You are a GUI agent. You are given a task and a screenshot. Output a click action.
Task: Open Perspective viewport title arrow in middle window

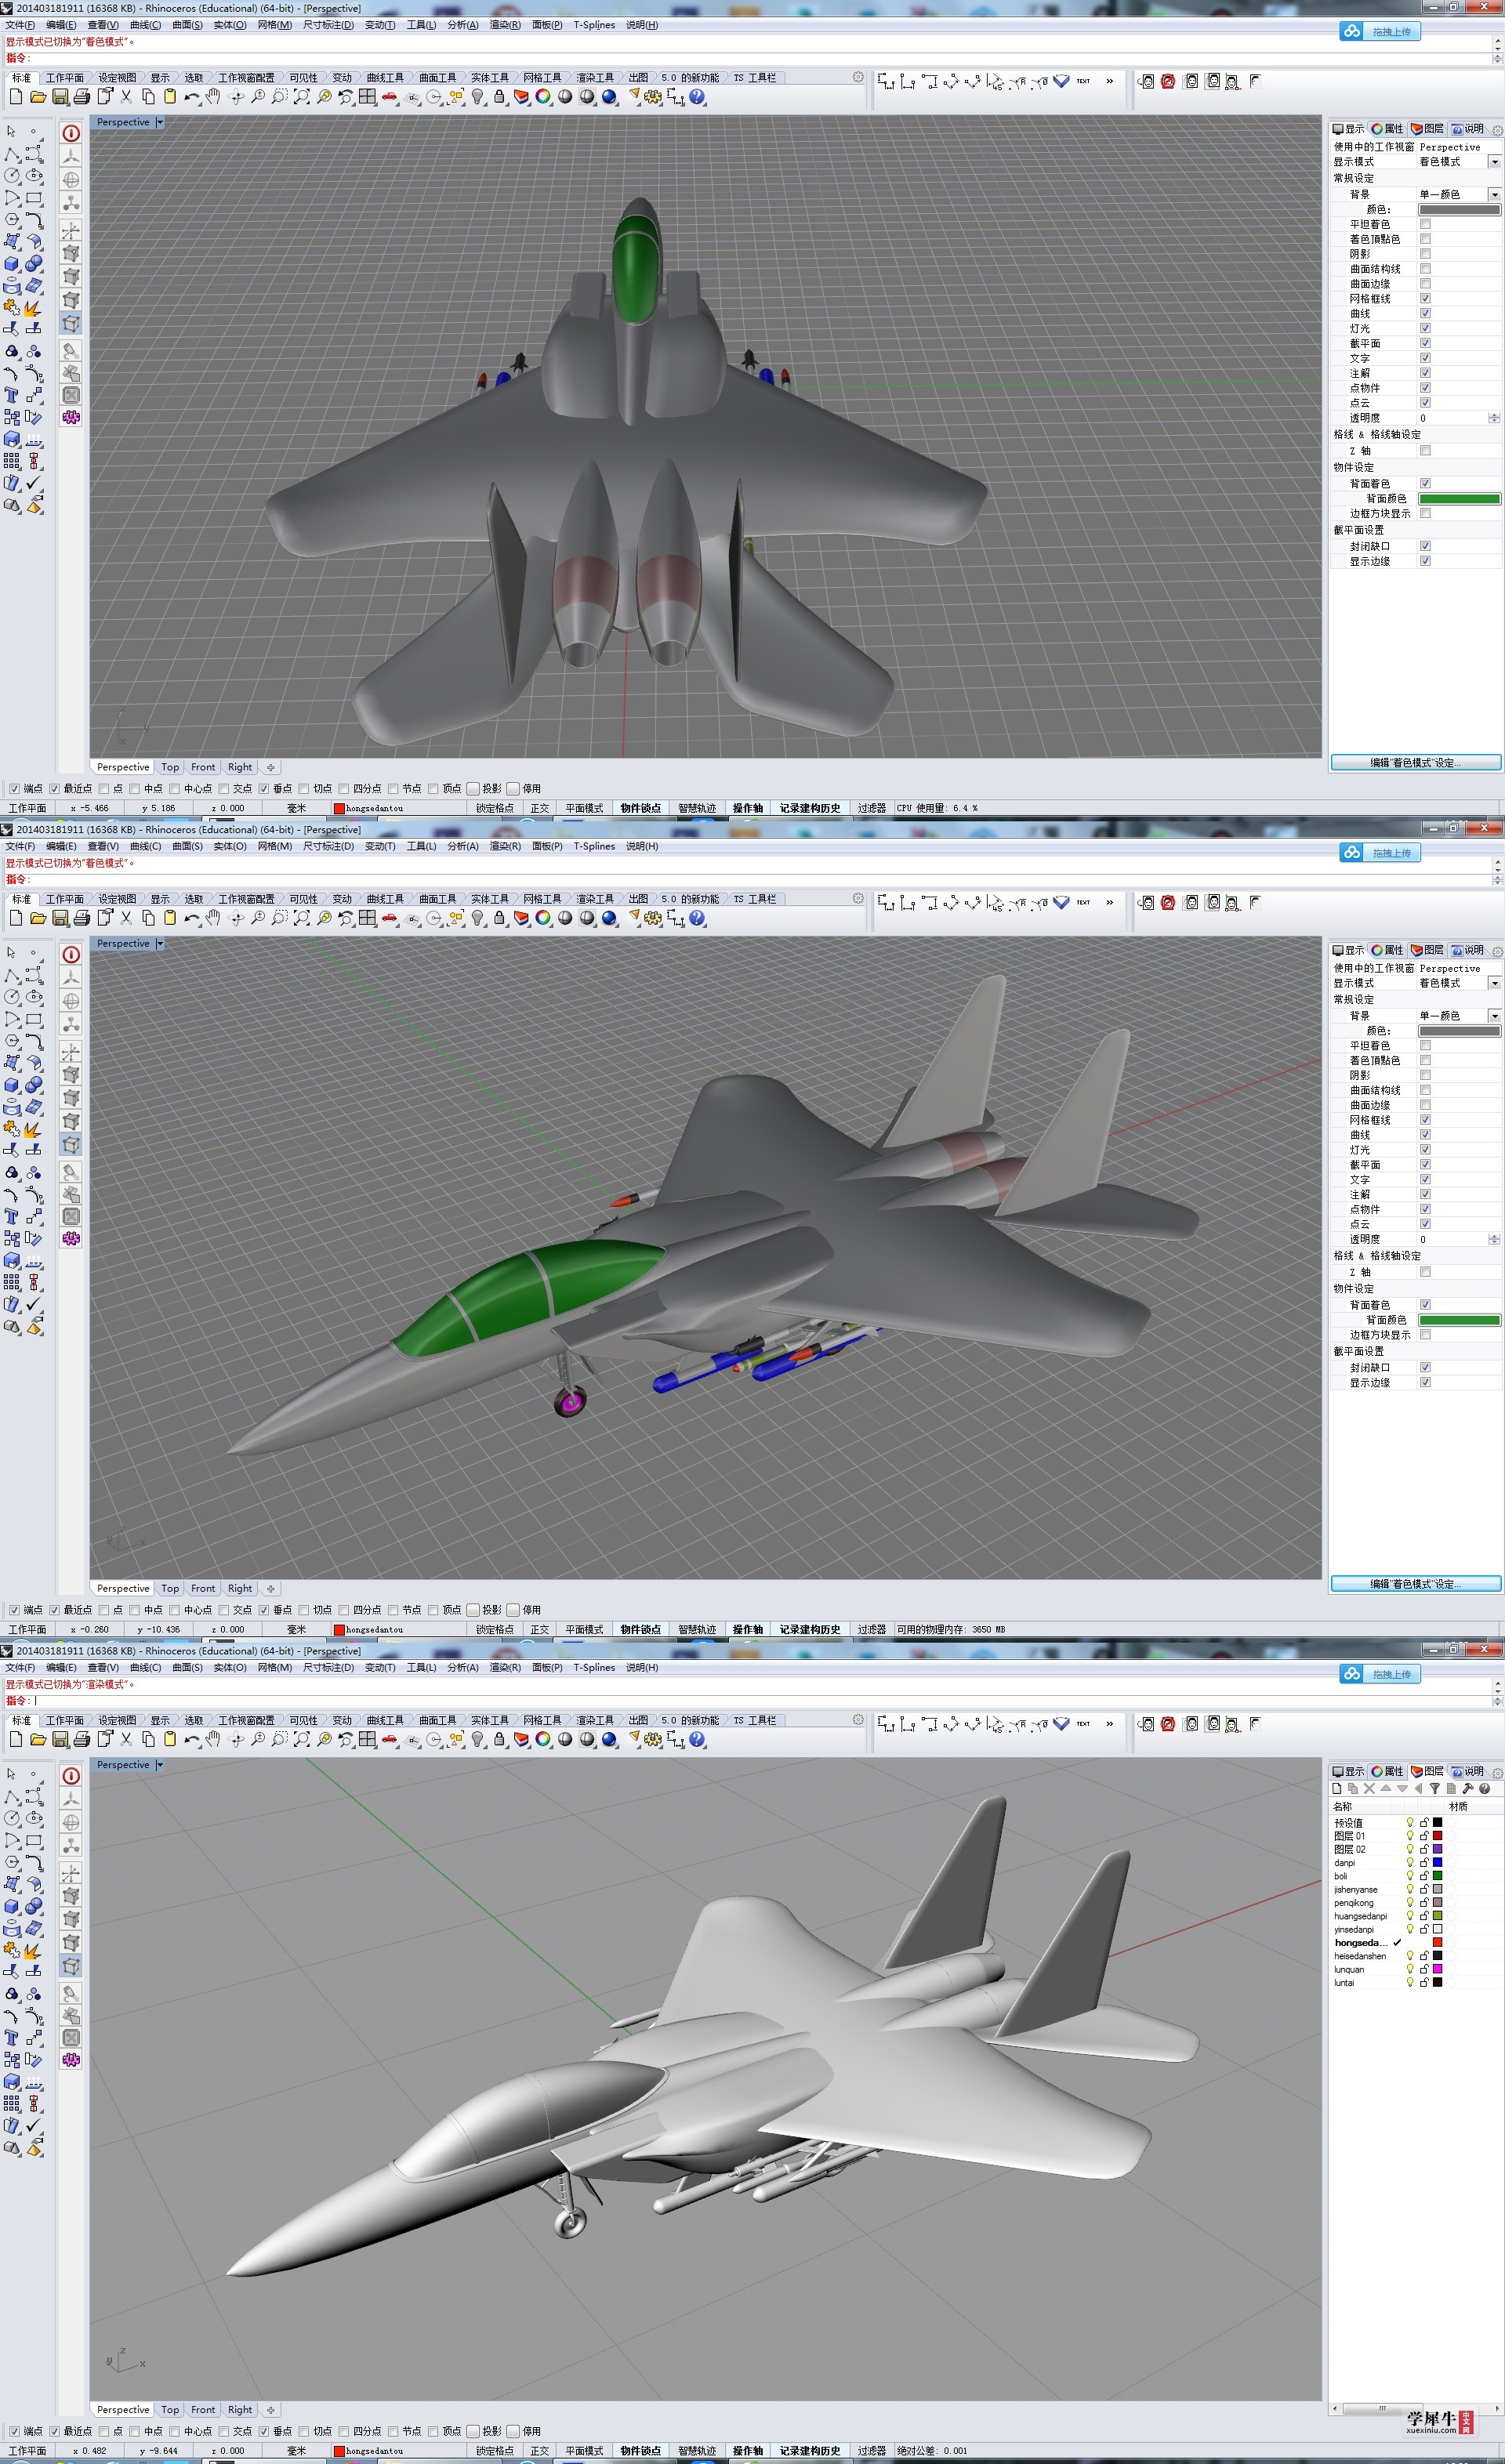coord(159,944)
